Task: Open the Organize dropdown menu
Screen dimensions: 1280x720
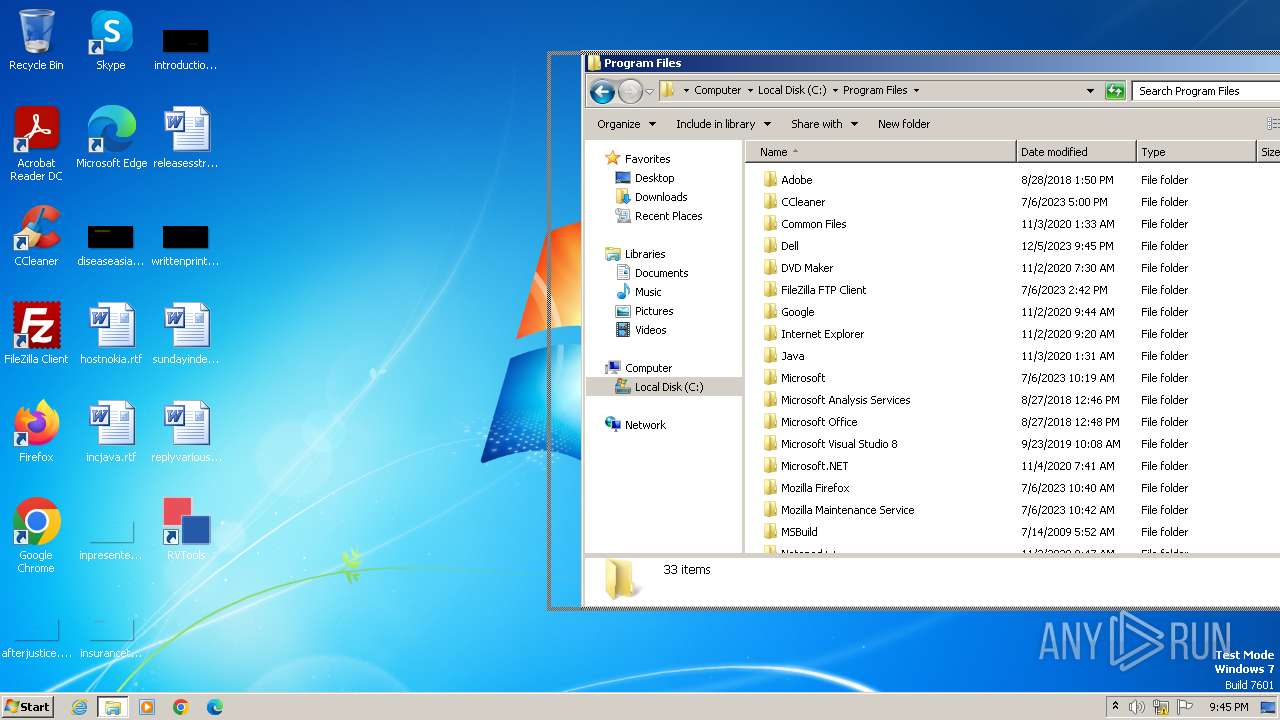Action: coord(626,124)
